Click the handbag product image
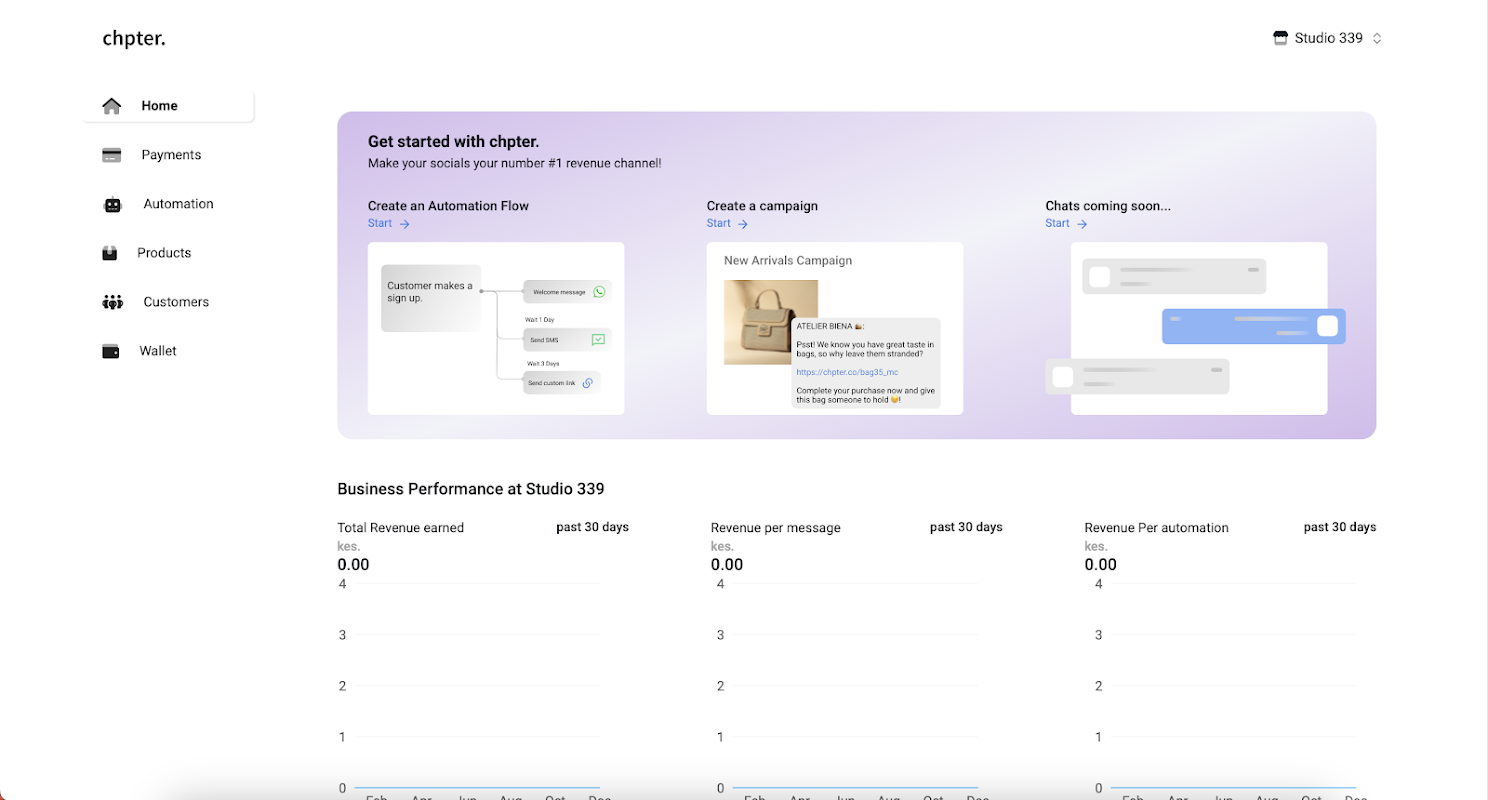Image resolution: width=1488 pixels, height=800 pixels. (x=771, y=322)
